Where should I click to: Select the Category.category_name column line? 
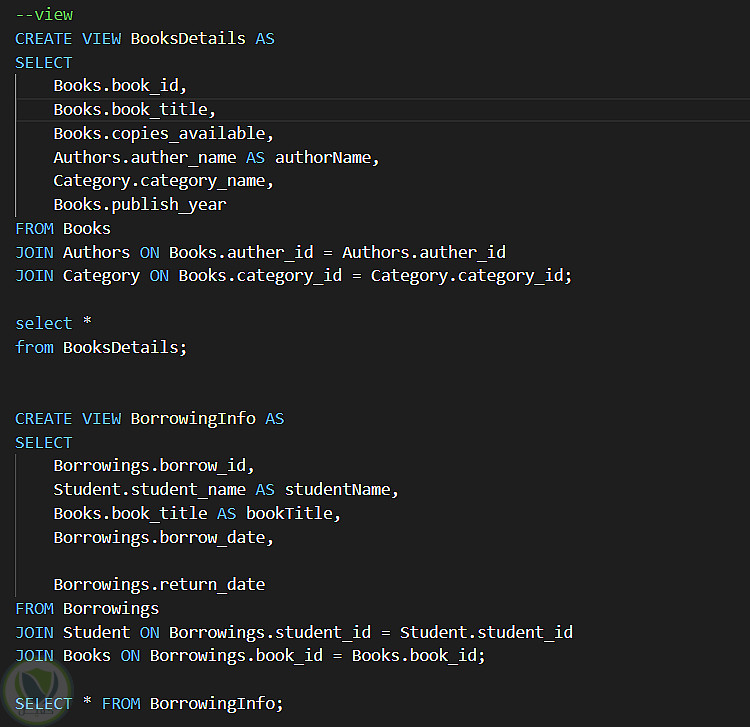coord(160,181)
